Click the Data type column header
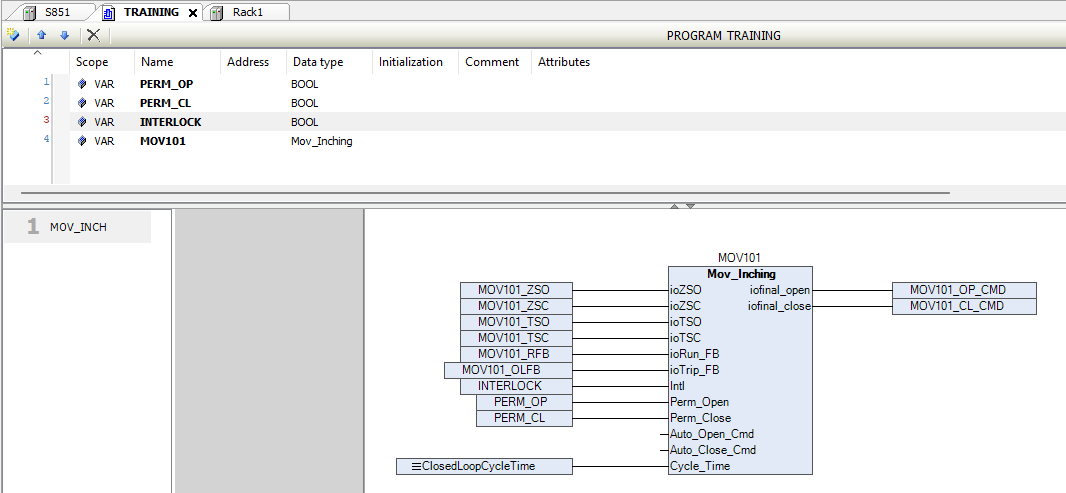Screen dimensions: 1066x493 coord(317,62)
